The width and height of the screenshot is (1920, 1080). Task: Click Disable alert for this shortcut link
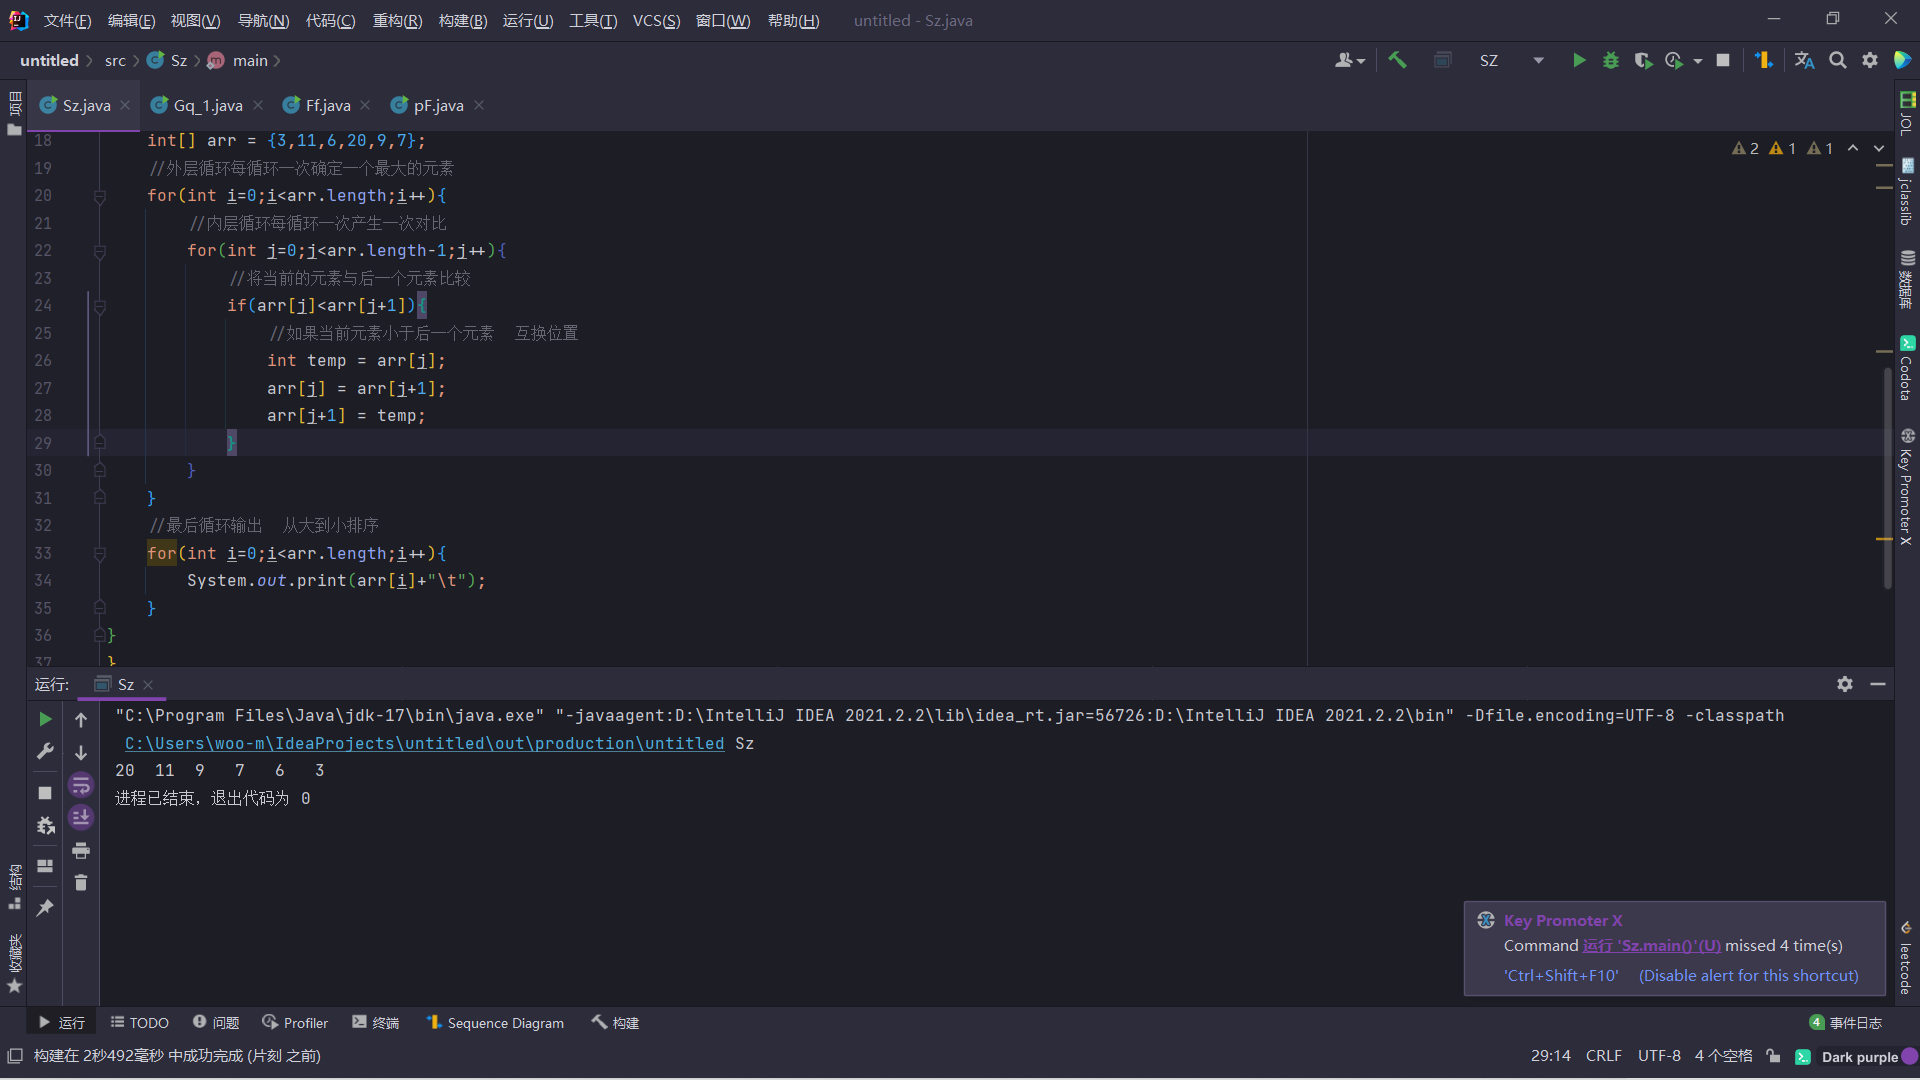(1748, 975)
